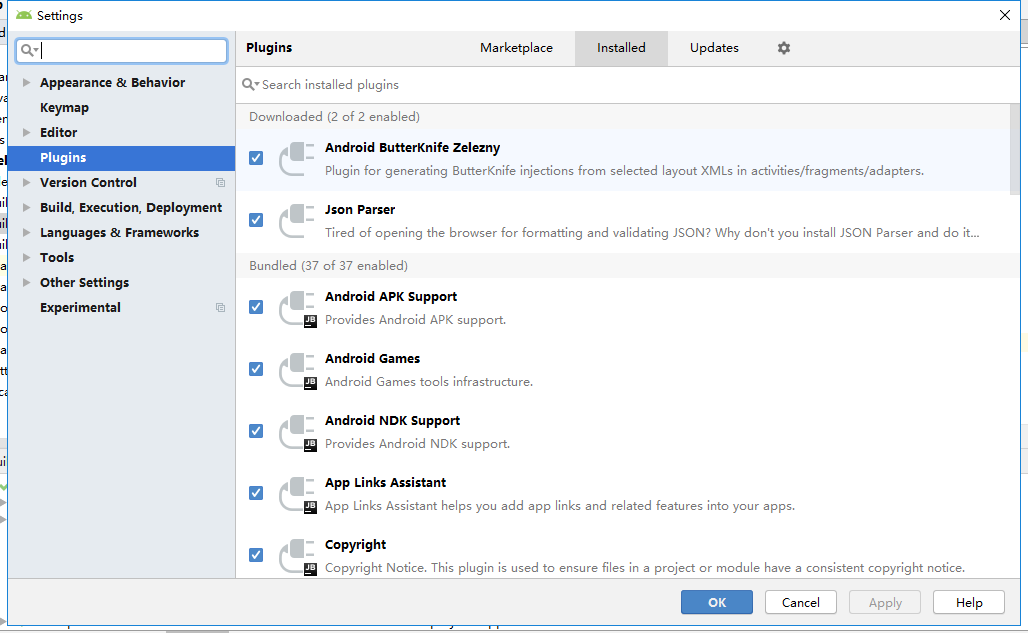Expand the Tools section arrow
Screen dimensions: 1028x633
(x=26, y=258)
